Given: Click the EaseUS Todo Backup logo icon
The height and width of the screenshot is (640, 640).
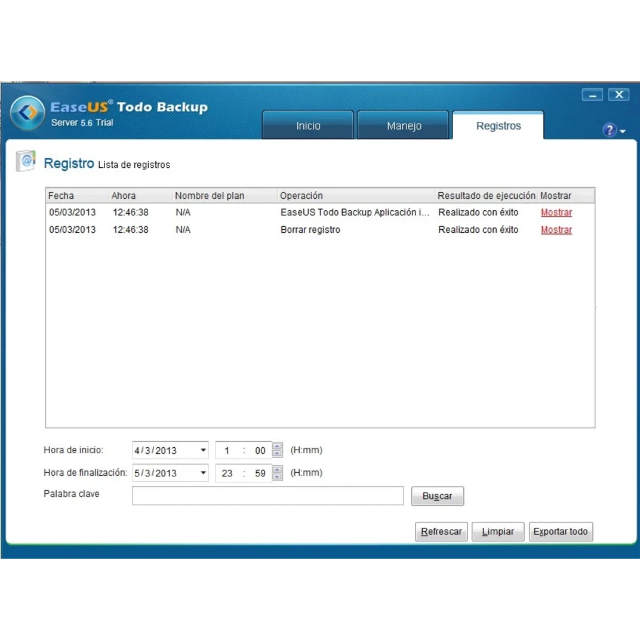Looking at the screenshot, I should click(x=27, y=112).
